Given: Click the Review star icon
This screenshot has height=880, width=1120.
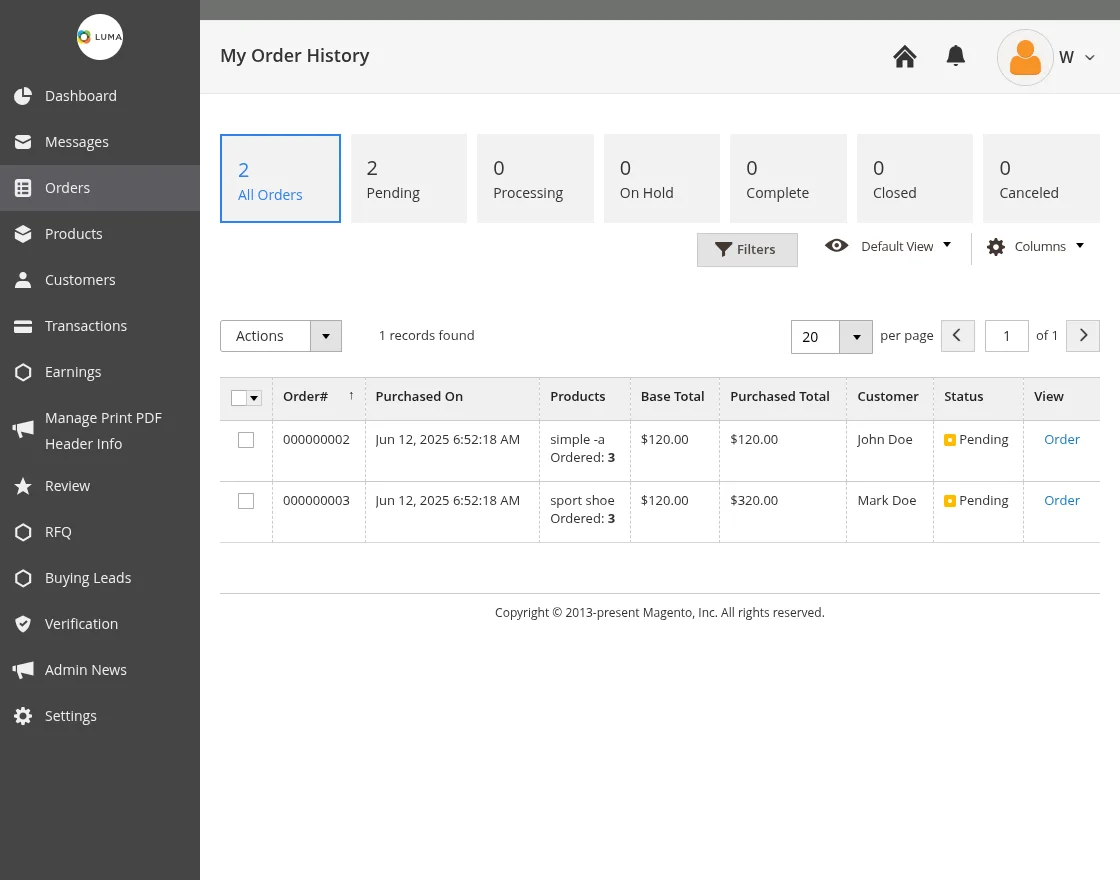Looking at the screenshot, I should [x=23, y=486].
